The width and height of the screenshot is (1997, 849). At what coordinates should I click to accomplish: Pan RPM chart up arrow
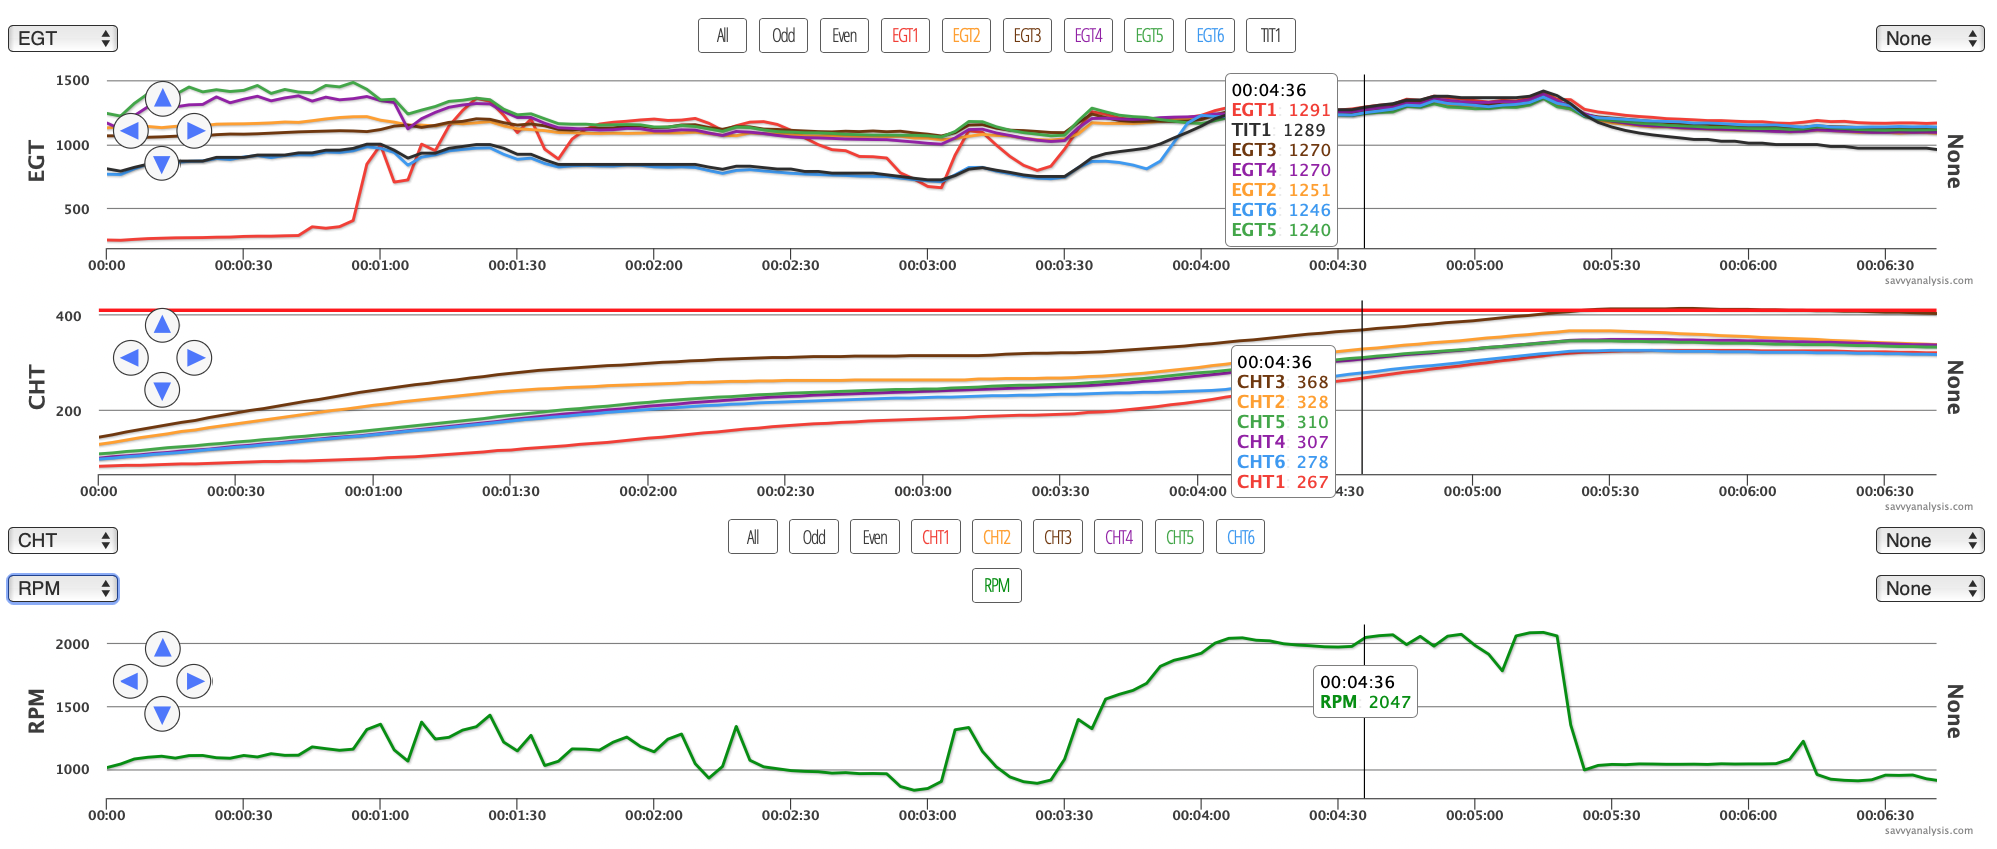pyautogui.click(x=162, y=649)
